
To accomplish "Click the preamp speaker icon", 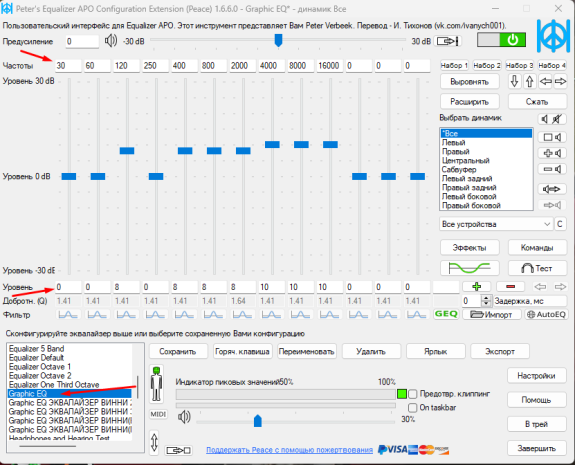I will click(111, 41).
